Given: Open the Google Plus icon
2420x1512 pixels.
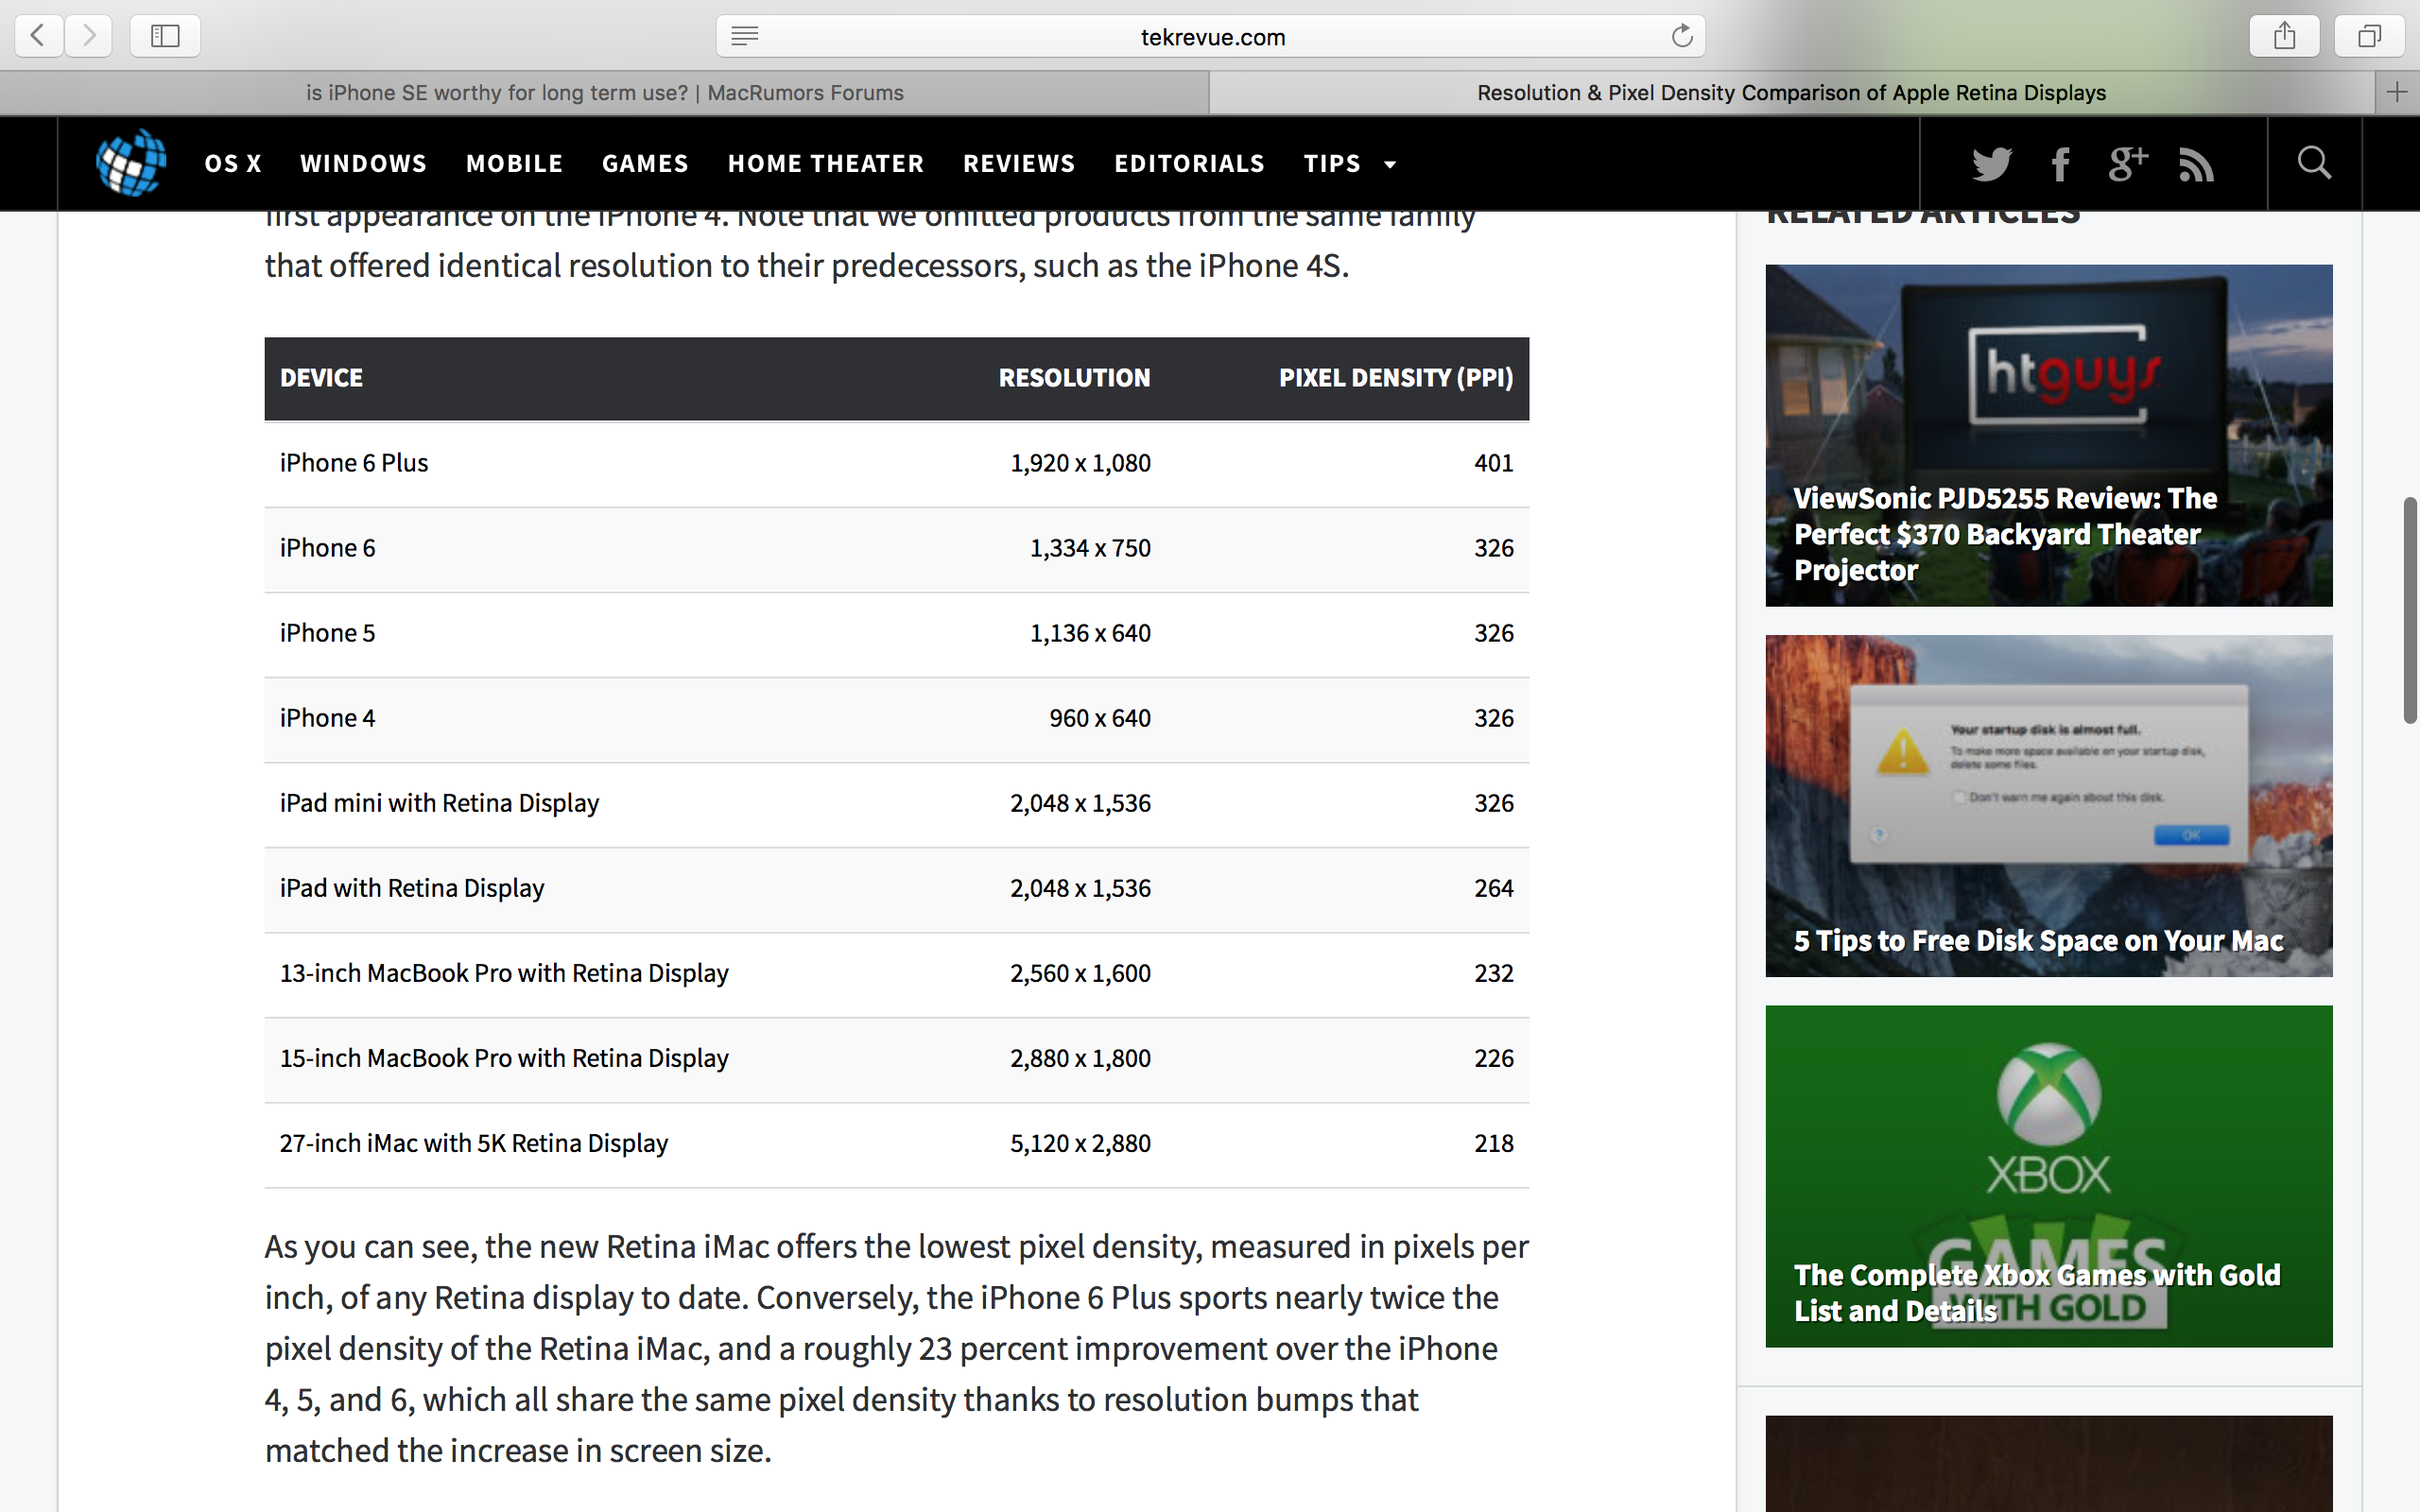Looking at the screenshot, I should pyautogui.click(x=2127, y=163).
